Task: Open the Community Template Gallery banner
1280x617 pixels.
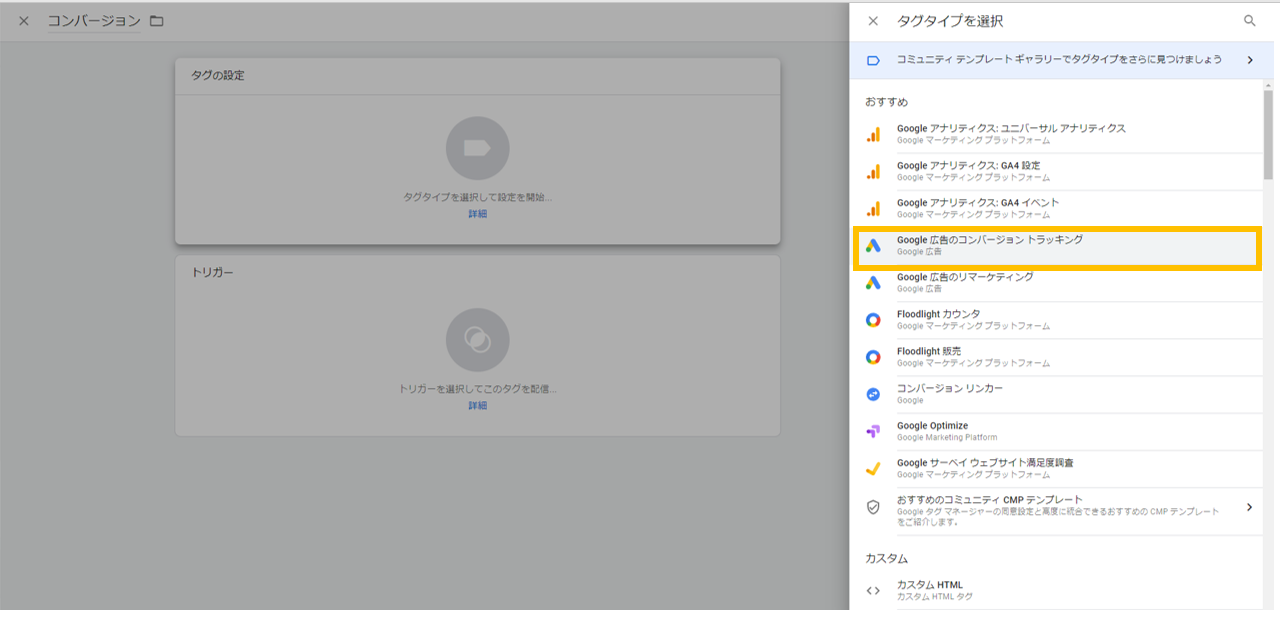Action: coord(1063,60)
